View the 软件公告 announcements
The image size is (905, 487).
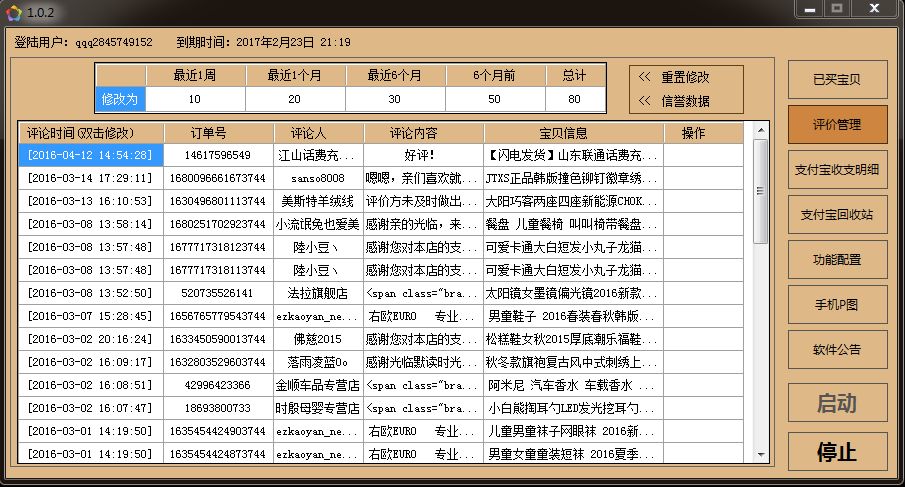[837, 350]
